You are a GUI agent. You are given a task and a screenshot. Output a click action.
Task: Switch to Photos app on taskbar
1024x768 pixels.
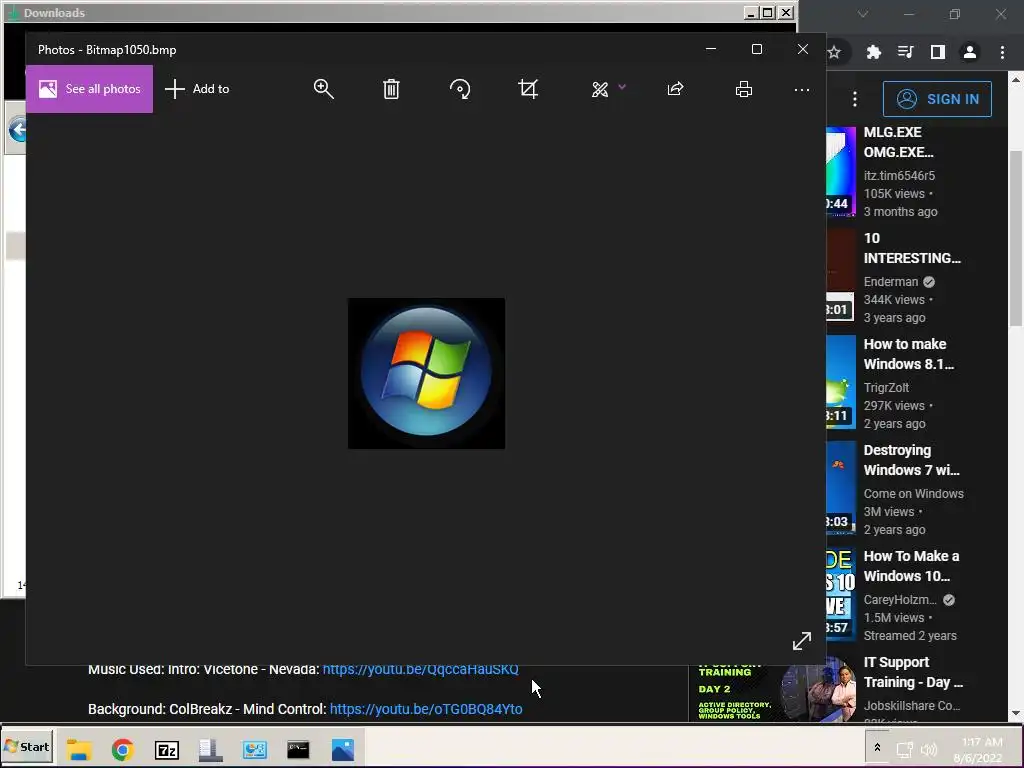point(343,749)
